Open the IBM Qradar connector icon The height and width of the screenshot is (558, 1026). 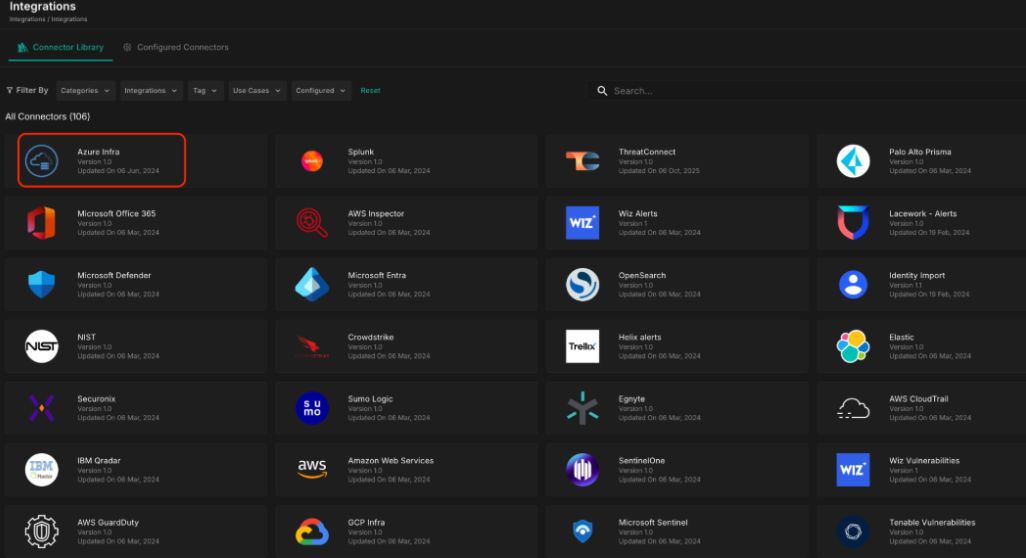tap(41, 470)
